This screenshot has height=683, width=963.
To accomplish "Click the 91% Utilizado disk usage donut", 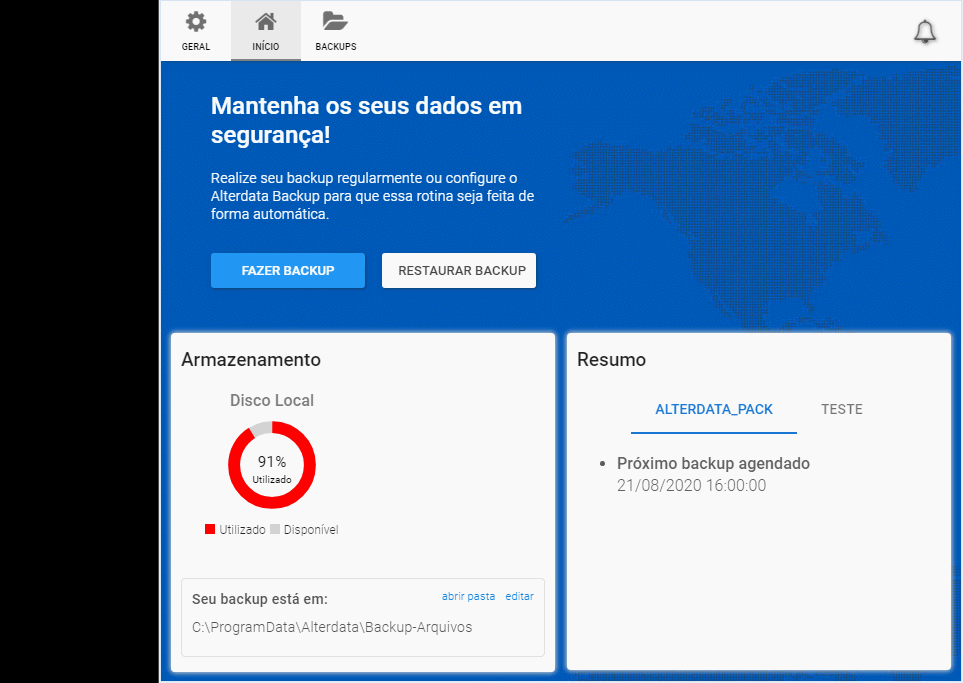I will [x=272, y=465].
